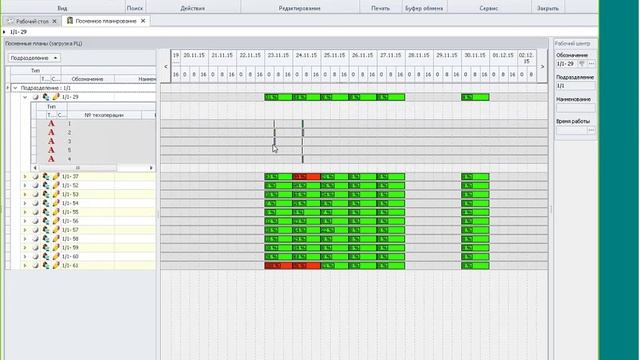Click the pencil icon in row 1/1-37
Image resolution: width=640 pixels, height=360 pixels.
point(56,176)
